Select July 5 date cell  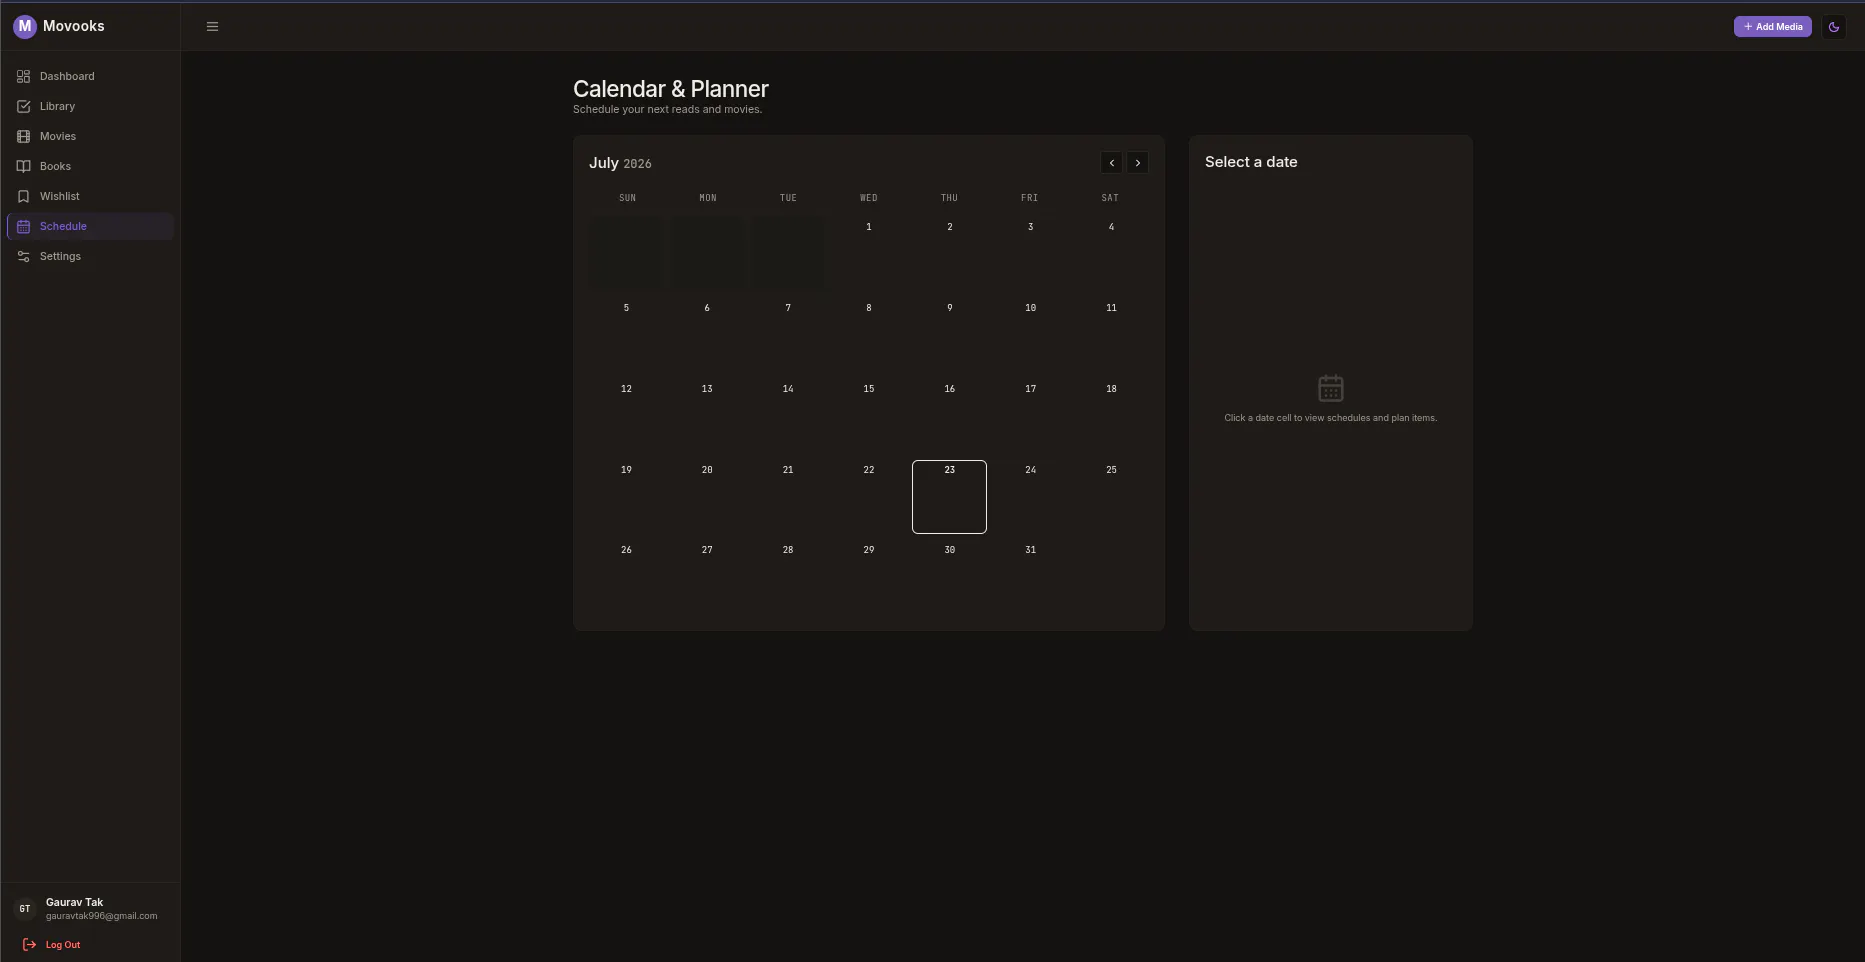coord(627,334)
